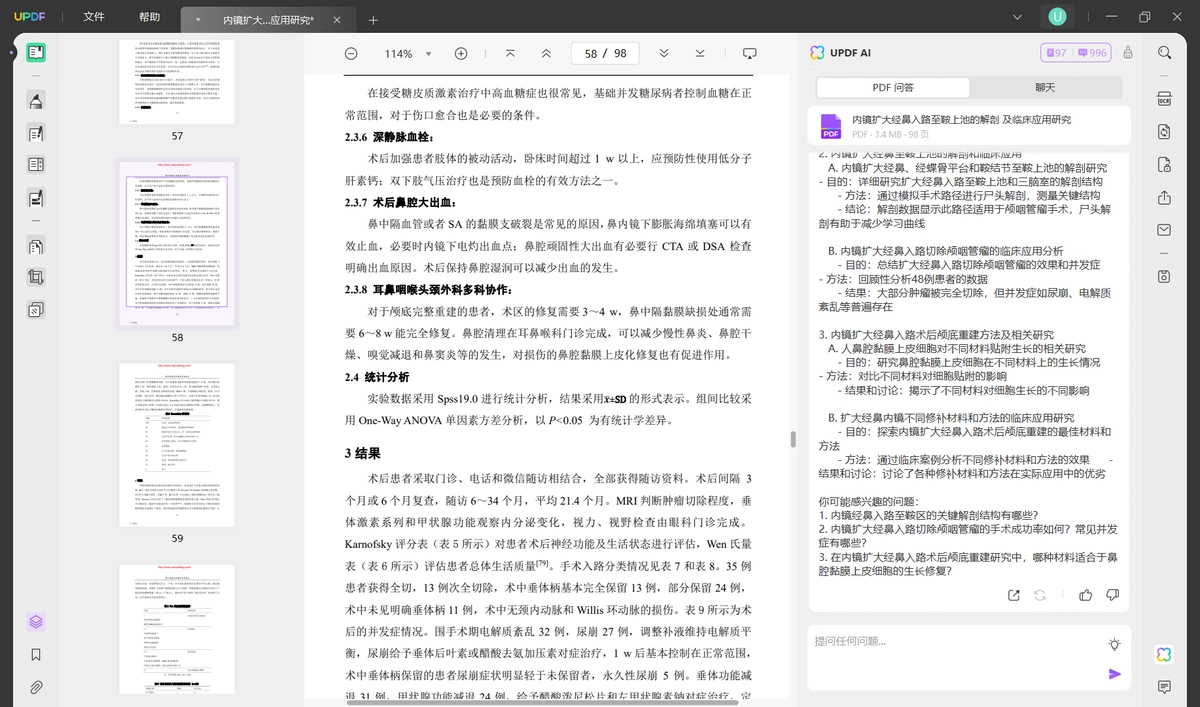
Task: Open the bookmarks panel icon
Action: click(36, 655)
